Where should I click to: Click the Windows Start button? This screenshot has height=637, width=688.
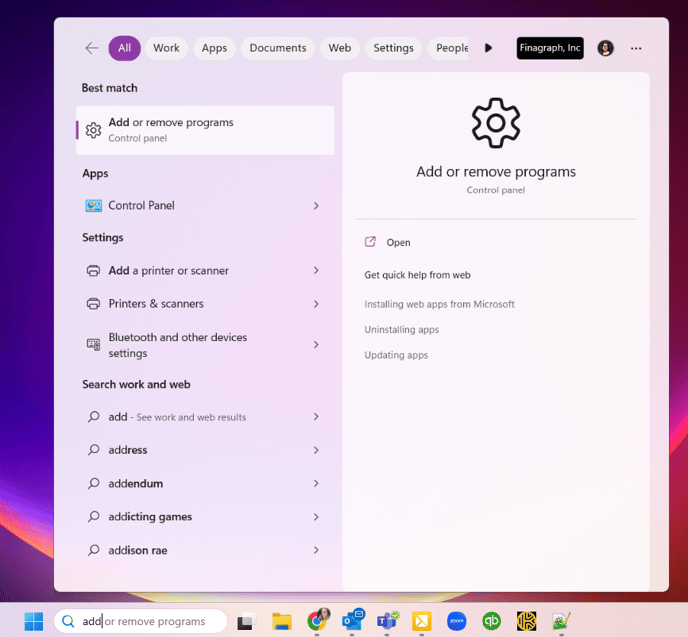click(x=34, y=621)
